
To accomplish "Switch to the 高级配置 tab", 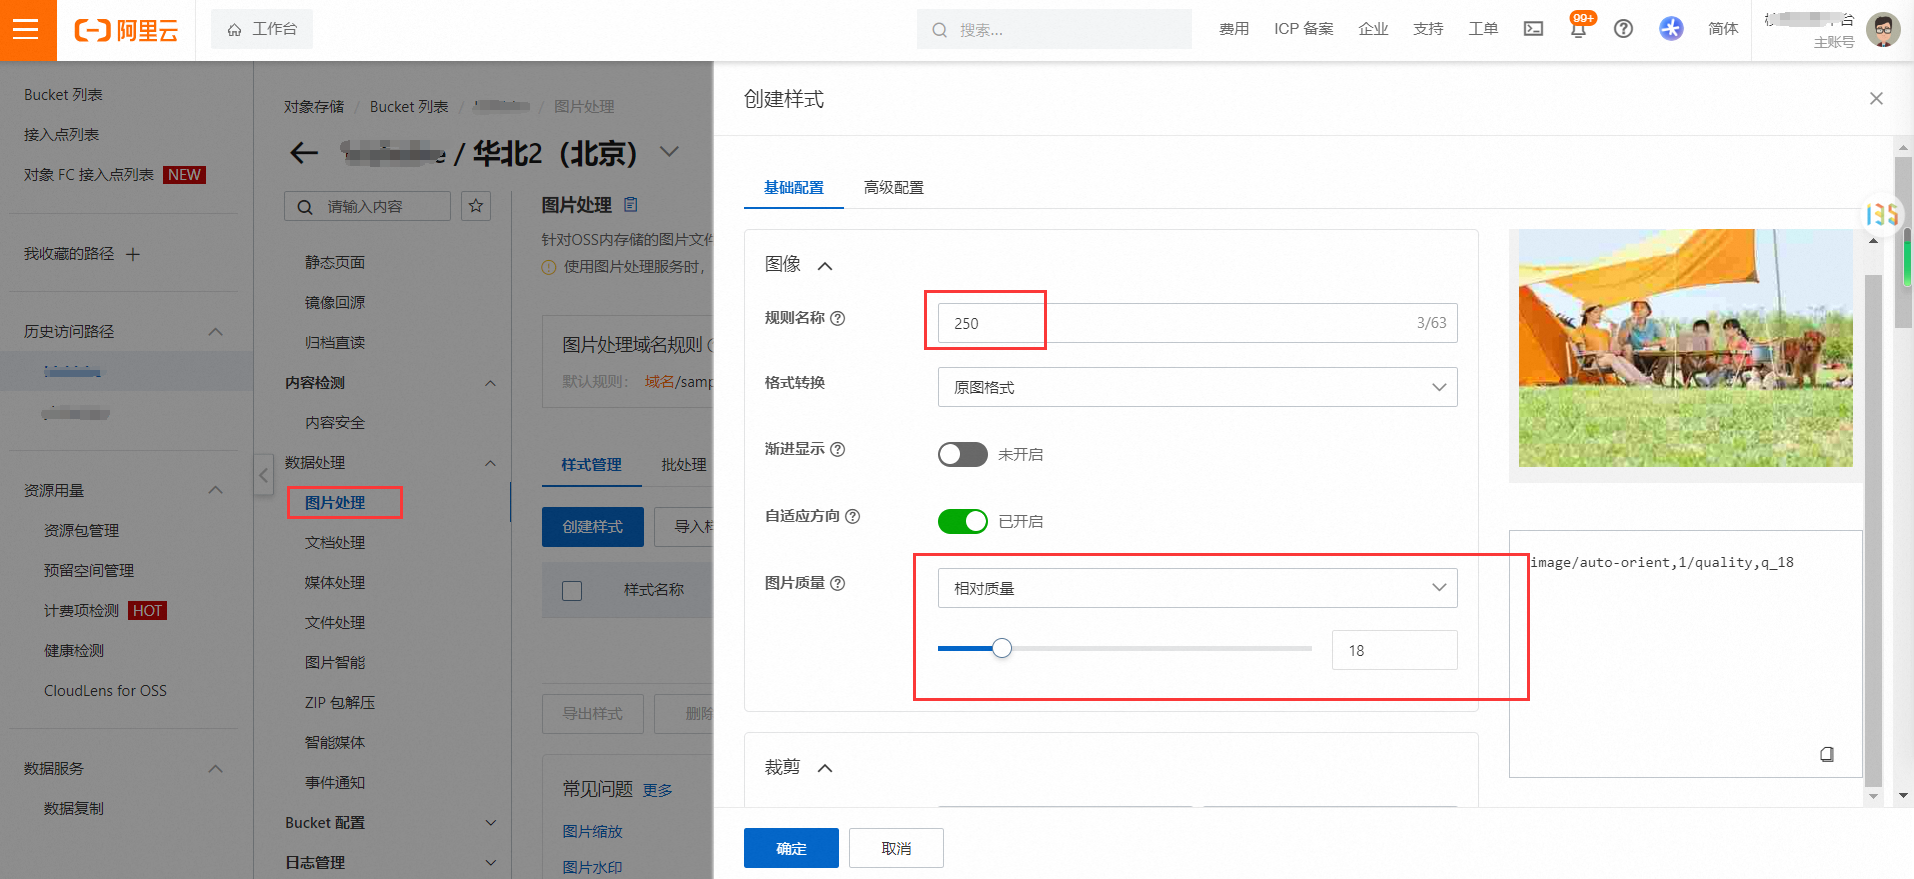I will [x=893, y=188].
